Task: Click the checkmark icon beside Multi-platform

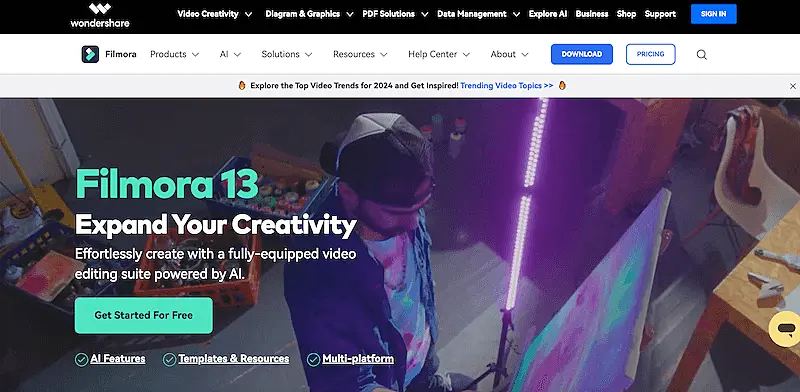Action: click(313, 360)
